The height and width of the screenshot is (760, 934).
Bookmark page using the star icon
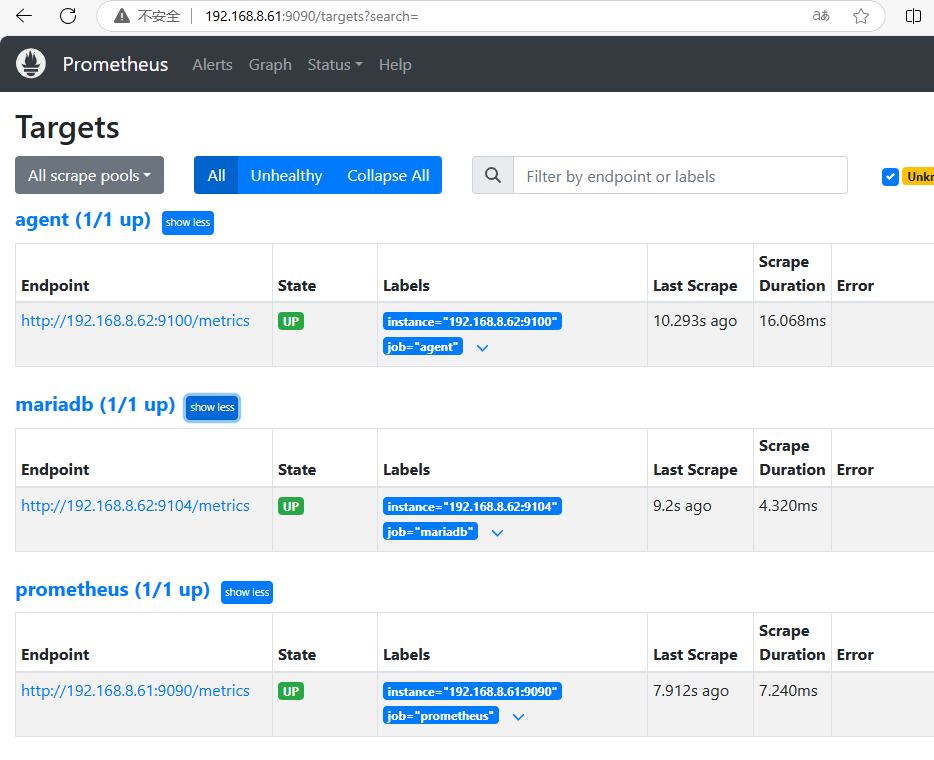(860, 16)
